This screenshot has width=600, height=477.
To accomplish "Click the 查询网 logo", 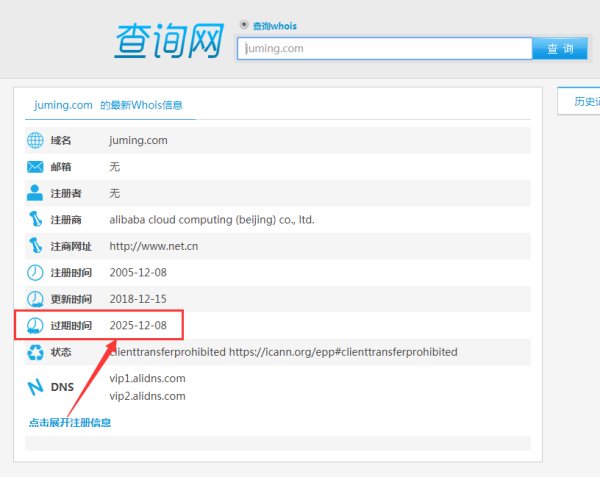I will click(169, 41).
